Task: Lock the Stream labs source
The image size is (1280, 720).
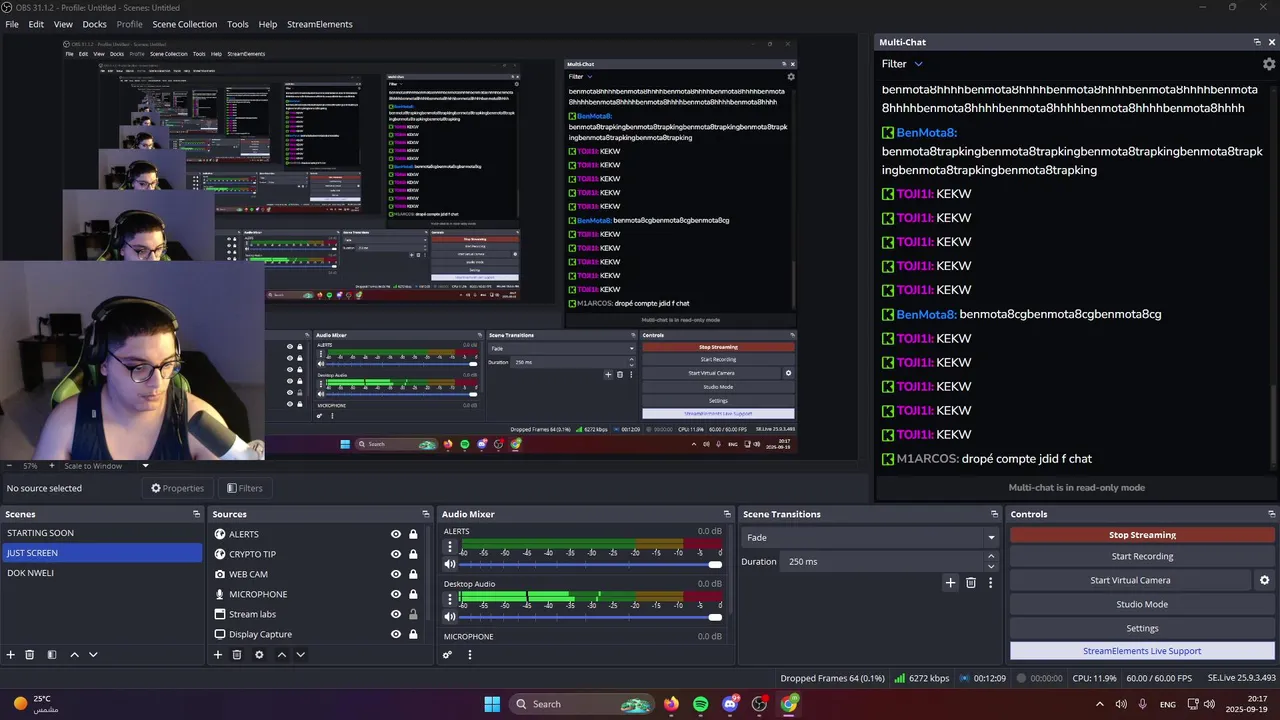Action: 413,614
